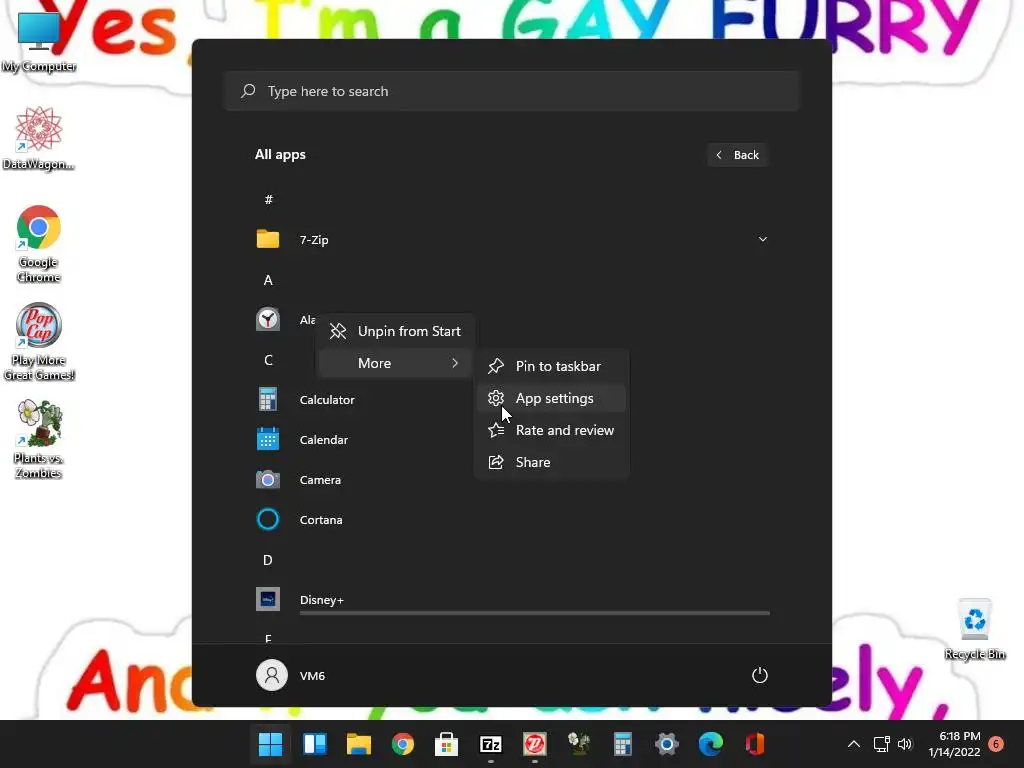Open volume tray icon
Image resolution: width=1024 pixels, height=768 pixels.
click(905, 744)
